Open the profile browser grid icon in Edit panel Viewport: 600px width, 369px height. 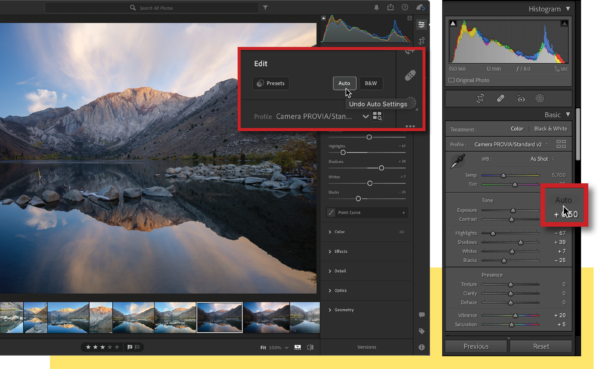coord(377,116)
